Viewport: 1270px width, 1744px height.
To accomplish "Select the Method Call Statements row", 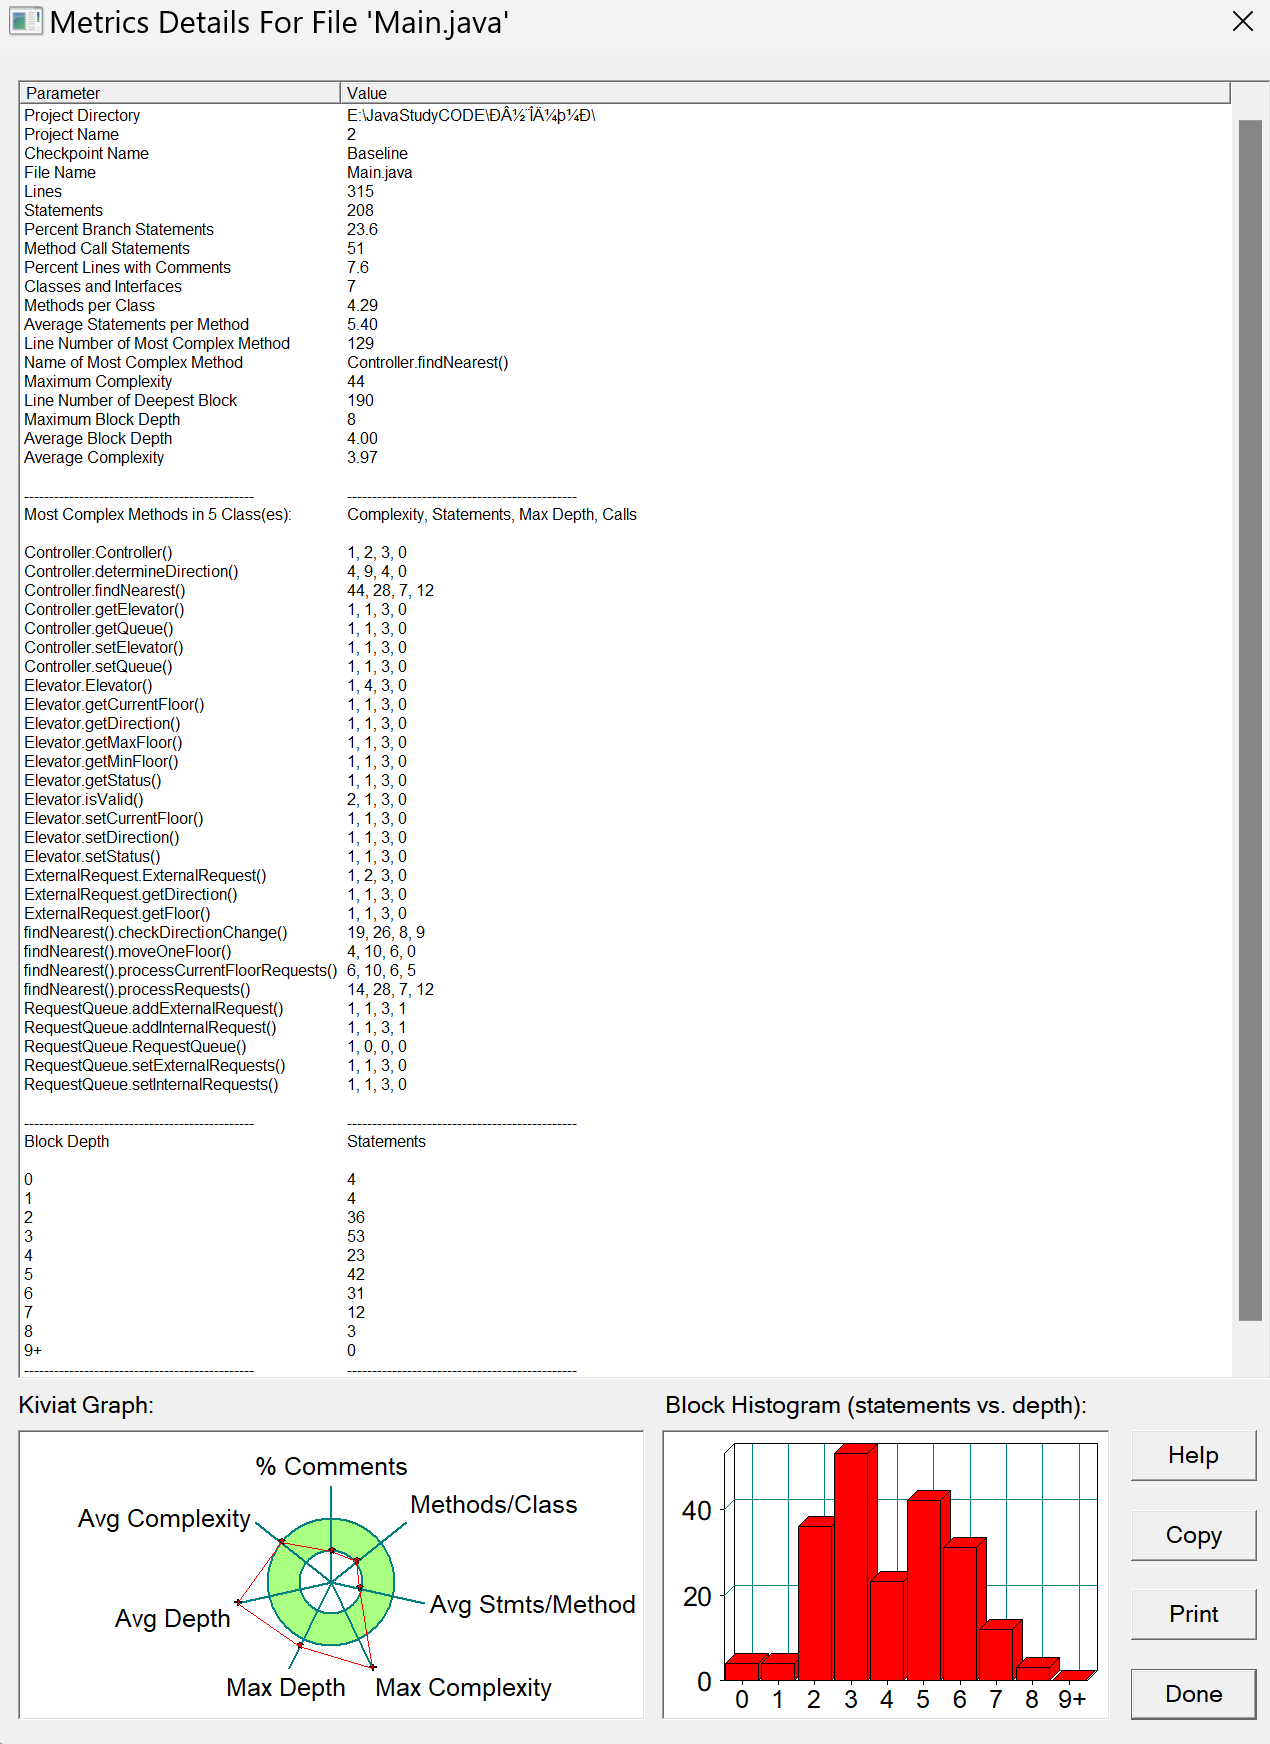I will click(625, 249).
